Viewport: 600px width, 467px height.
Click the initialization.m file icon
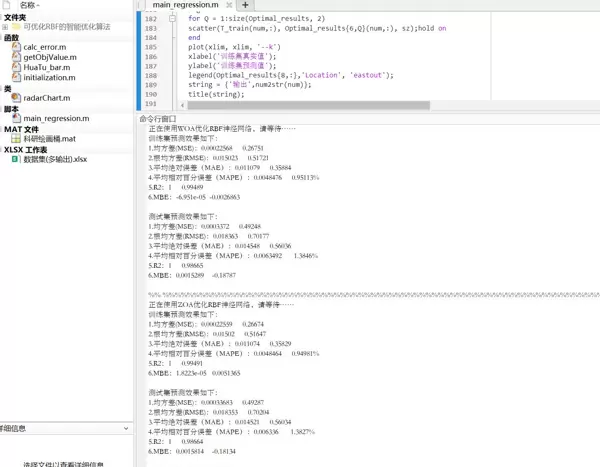(x=16, y=77)
